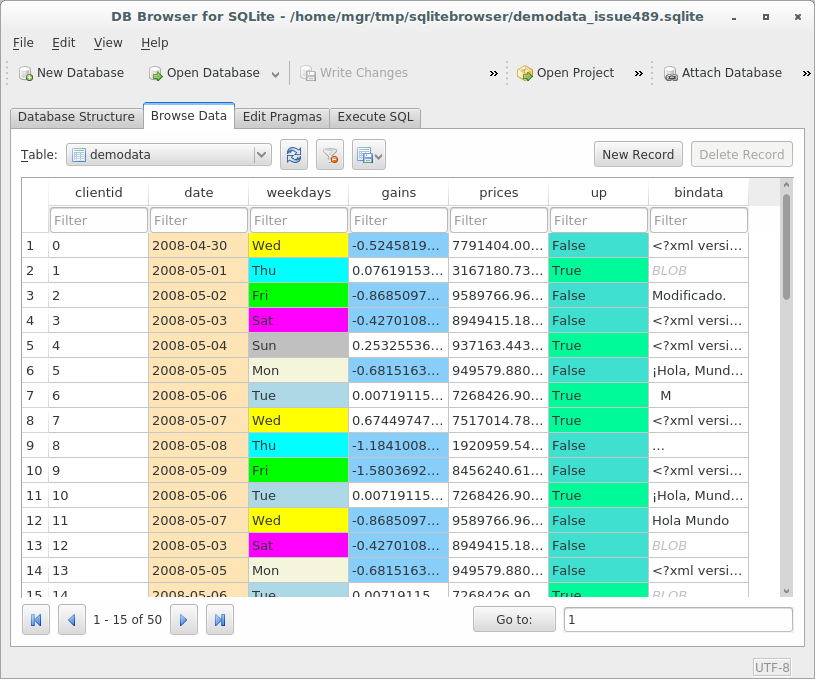Screen dimensions: 815x679
Task: Switch to the Execute SQL tab
Action: click(x=375, y=116)
